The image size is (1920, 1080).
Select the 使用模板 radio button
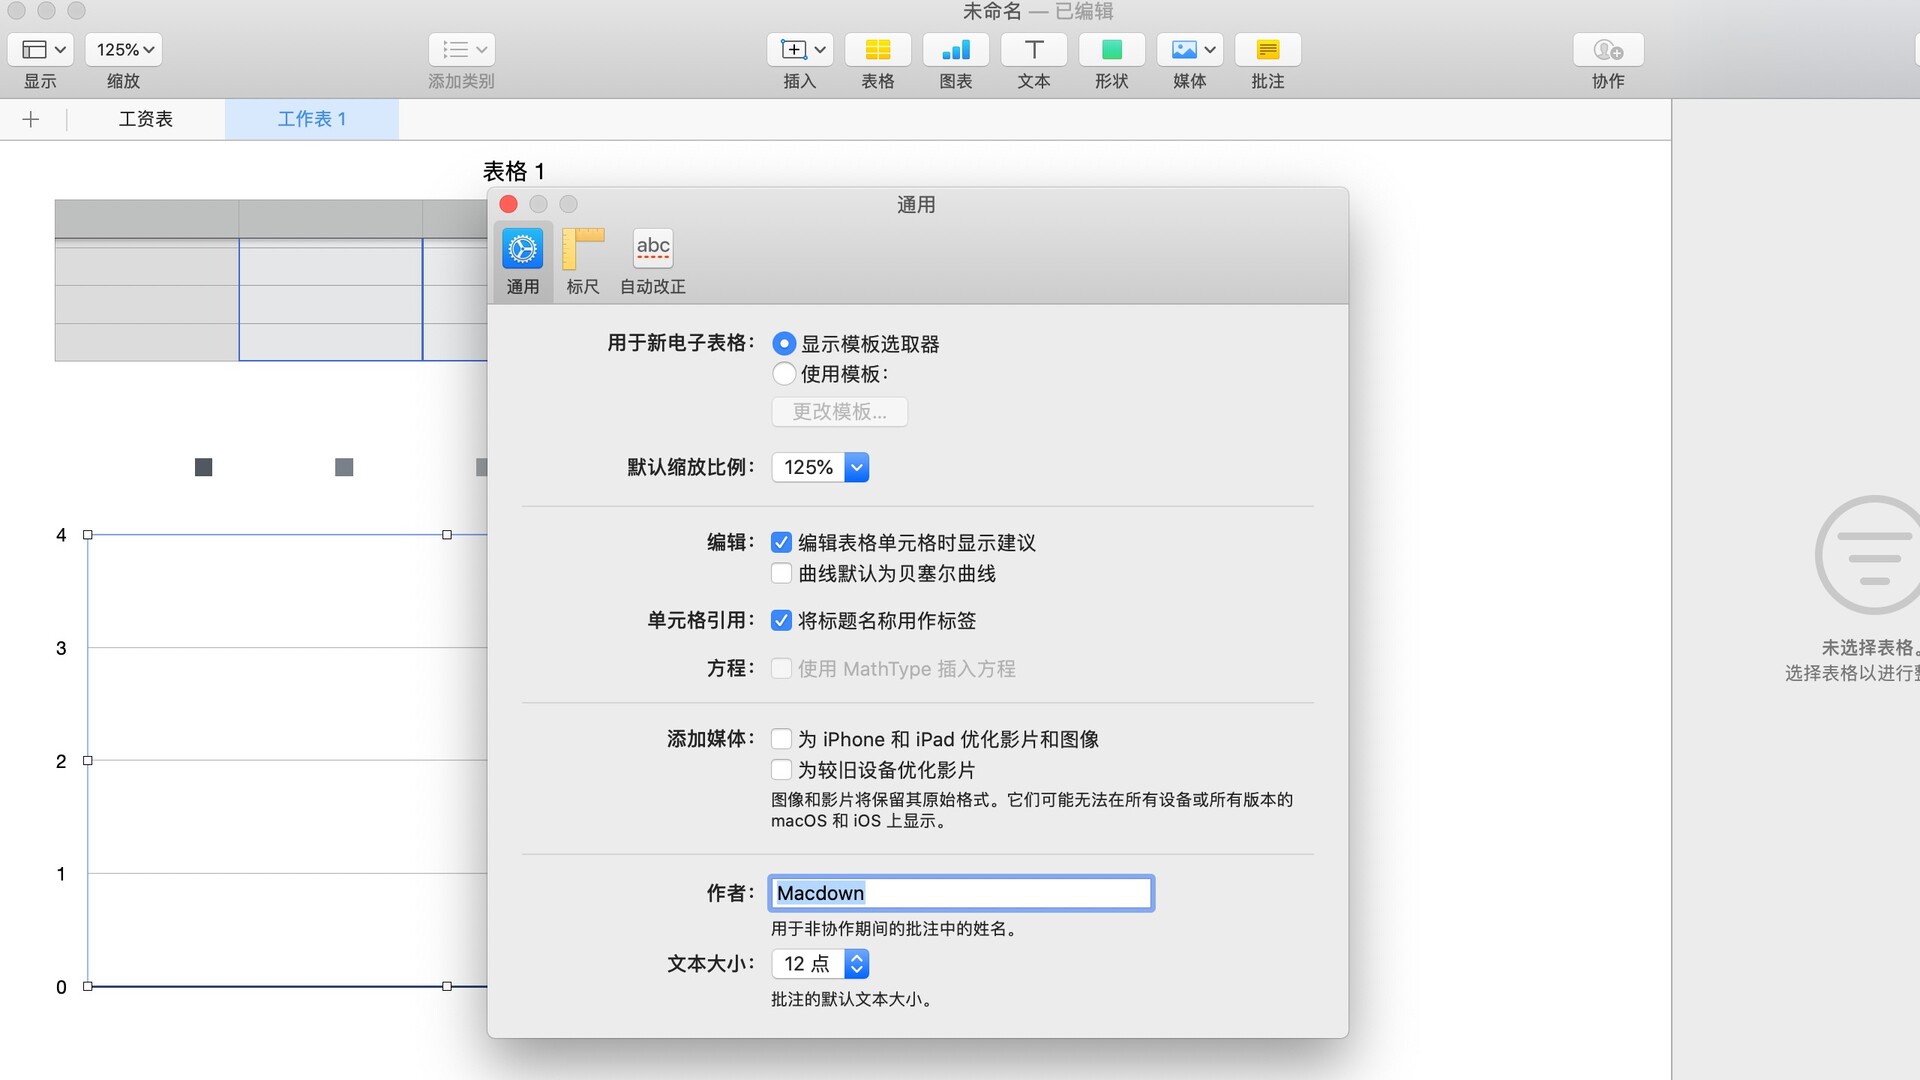(x=784, y=374)
